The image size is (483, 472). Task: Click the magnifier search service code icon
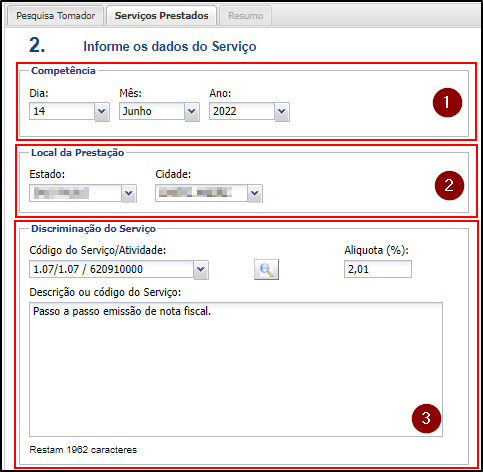266,269
